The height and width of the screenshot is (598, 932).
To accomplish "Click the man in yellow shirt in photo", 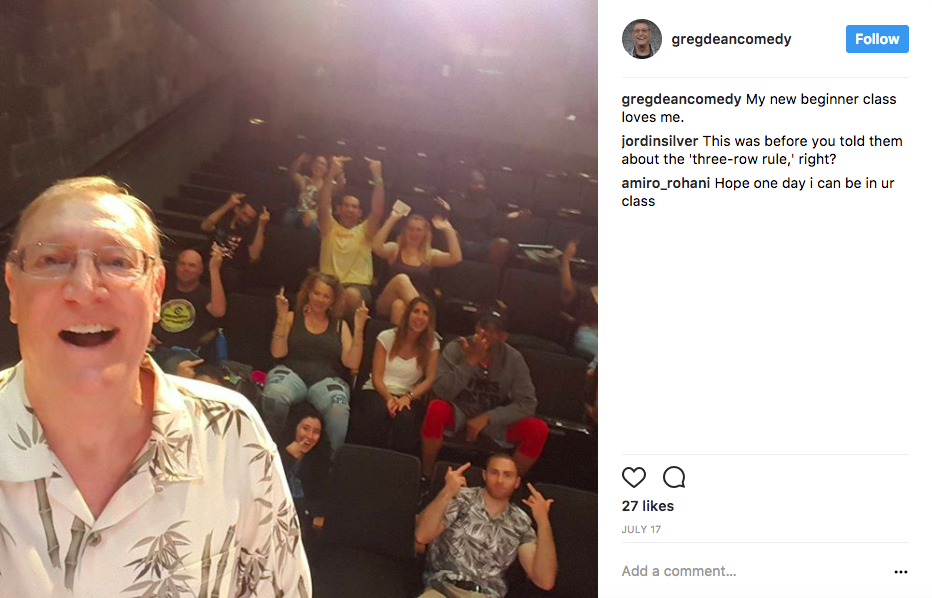I will 348,238.
